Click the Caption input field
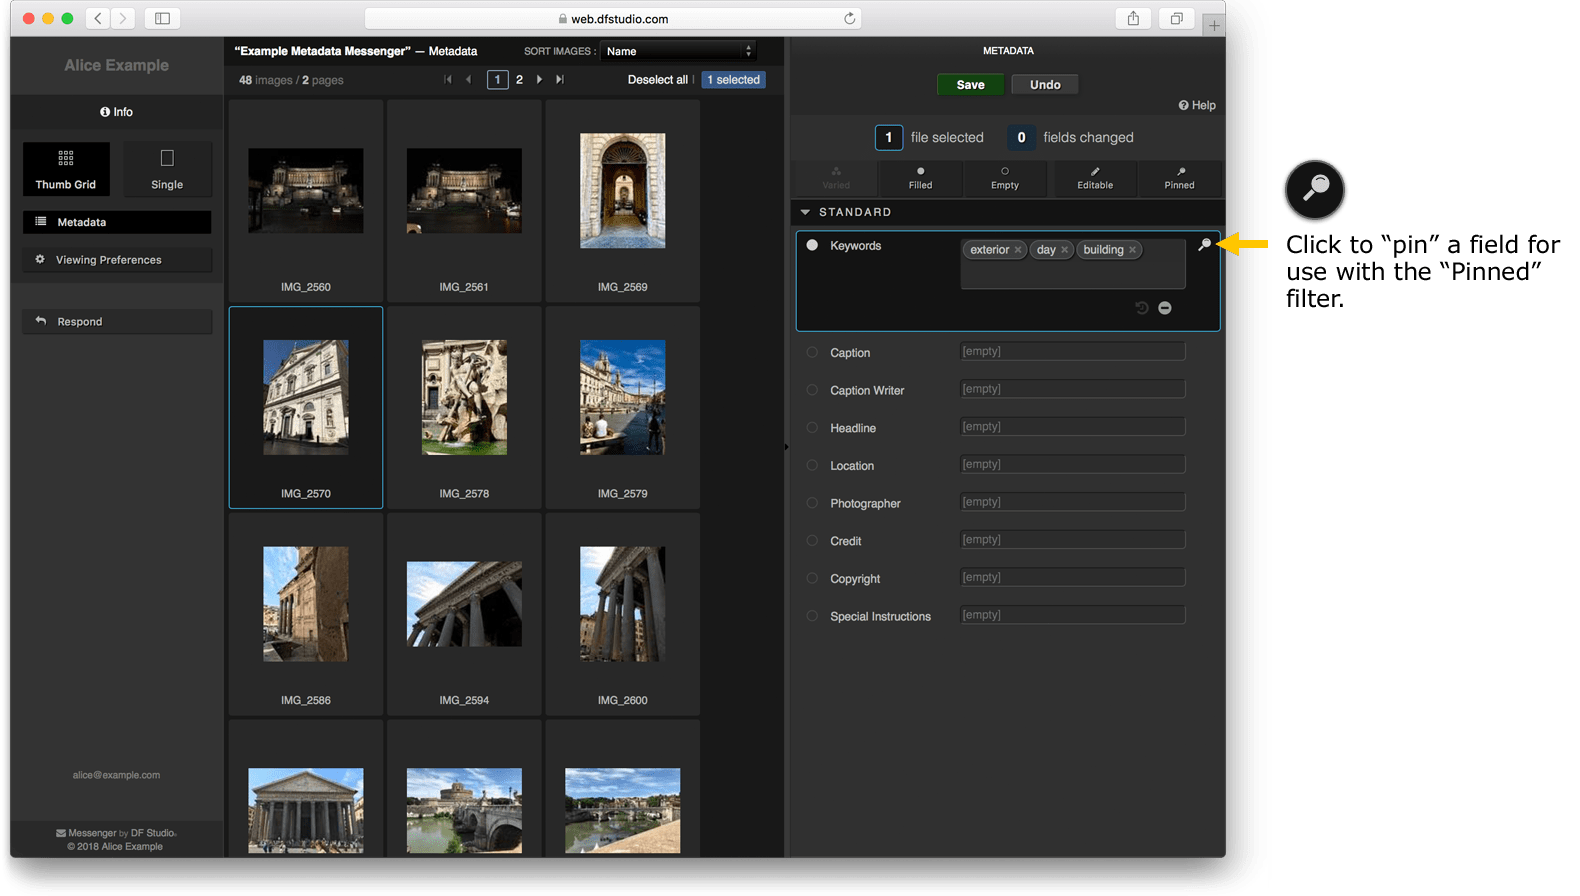Screen dimensions: 1580x896 (1073, 351)
